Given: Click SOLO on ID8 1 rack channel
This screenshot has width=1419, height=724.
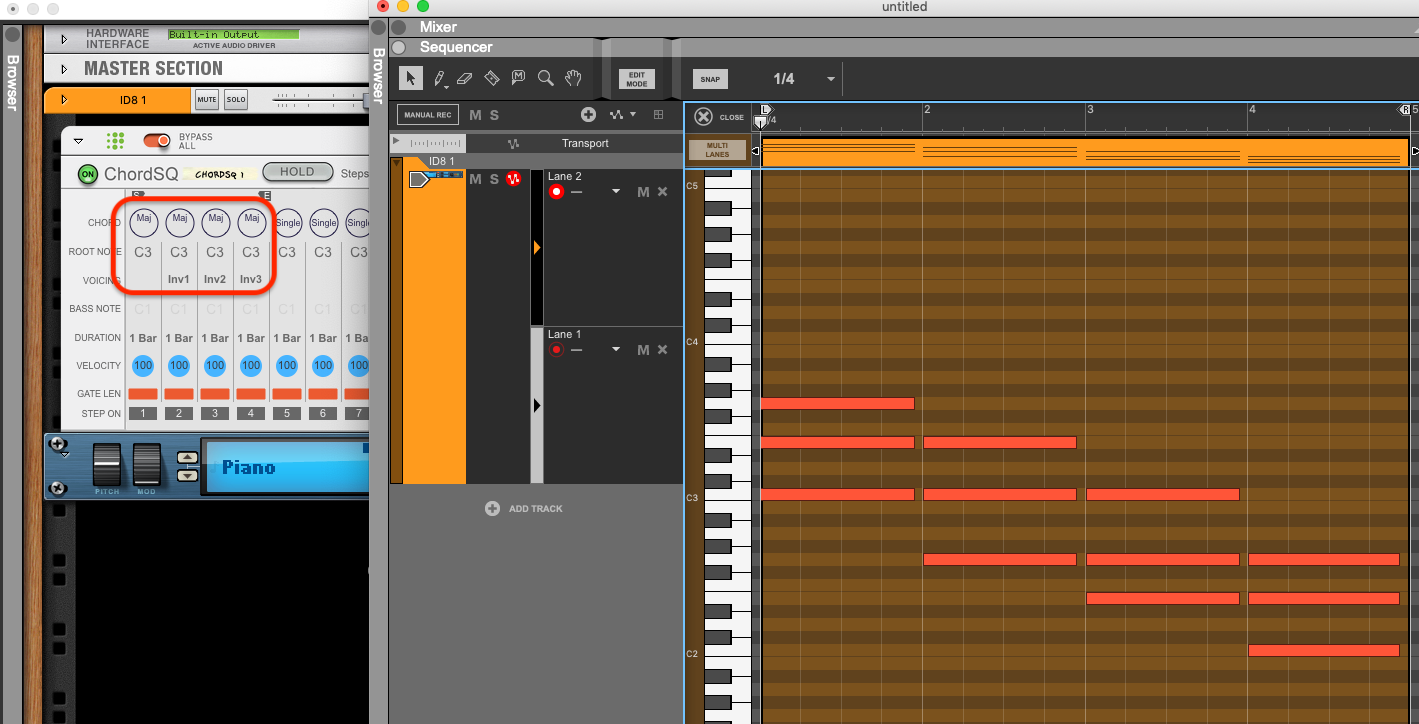Looking at the screenshot, I should click(235, 99).
